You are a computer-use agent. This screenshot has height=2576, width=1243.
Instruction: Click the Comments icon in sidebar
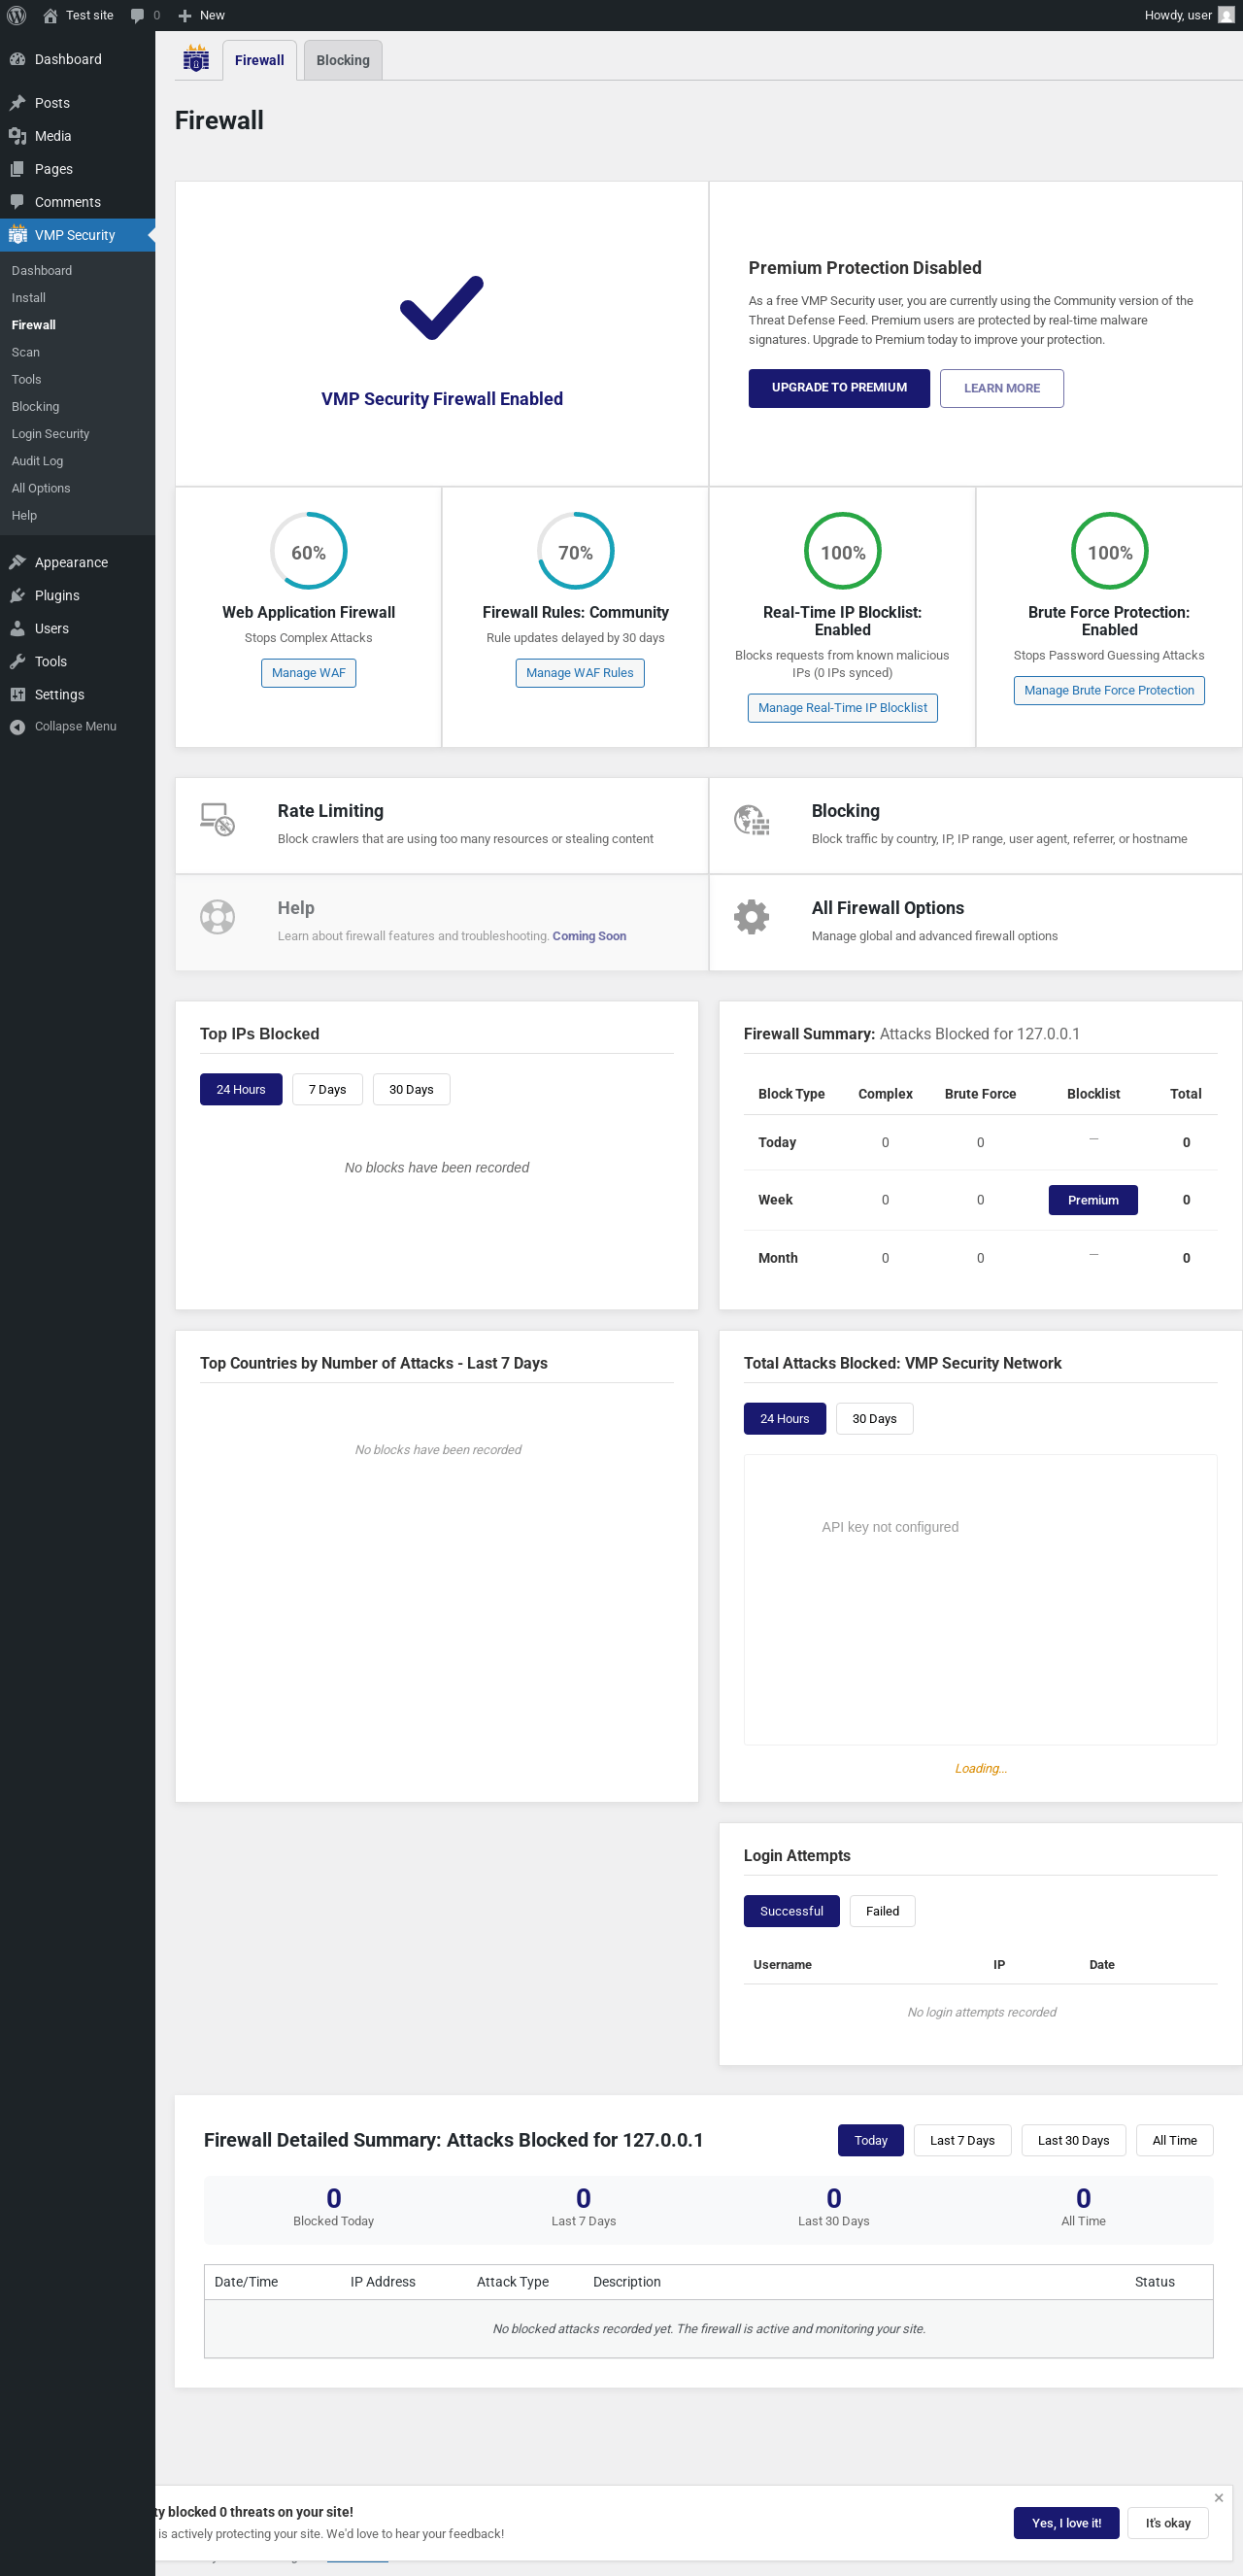click(17, 202)
